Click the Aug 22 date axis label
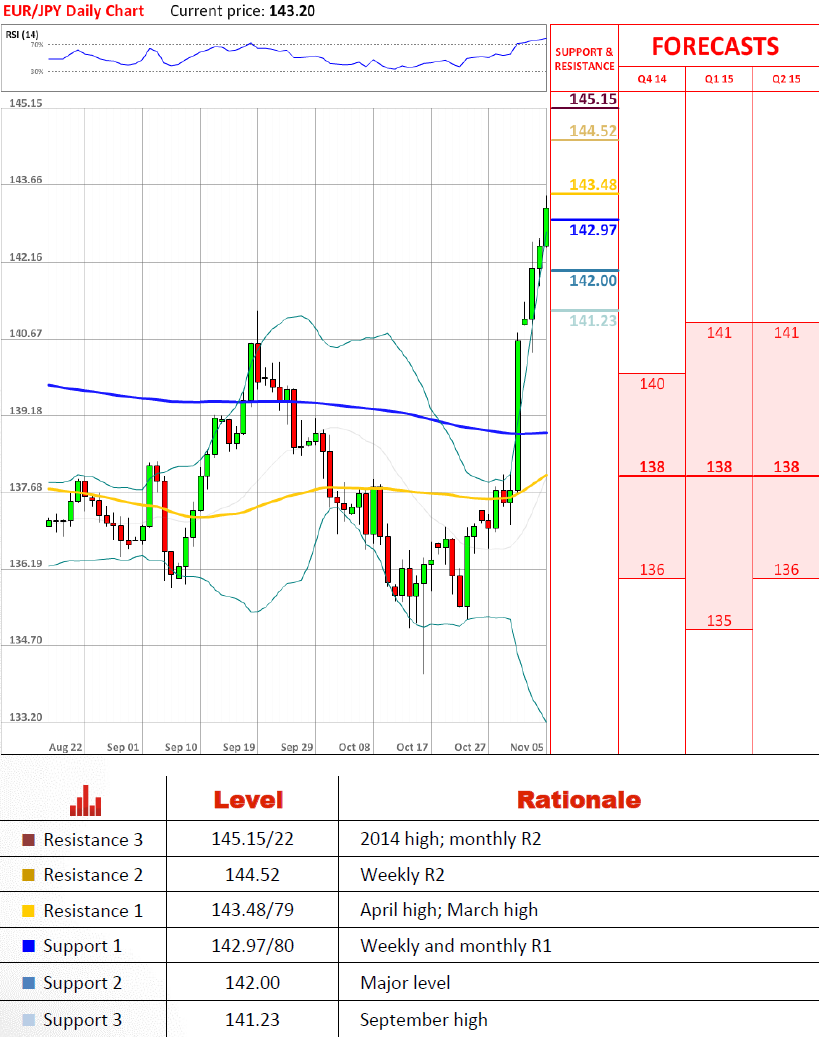Image resolution: width=819 pixels, height=1037 pixels. click(65, 747)
